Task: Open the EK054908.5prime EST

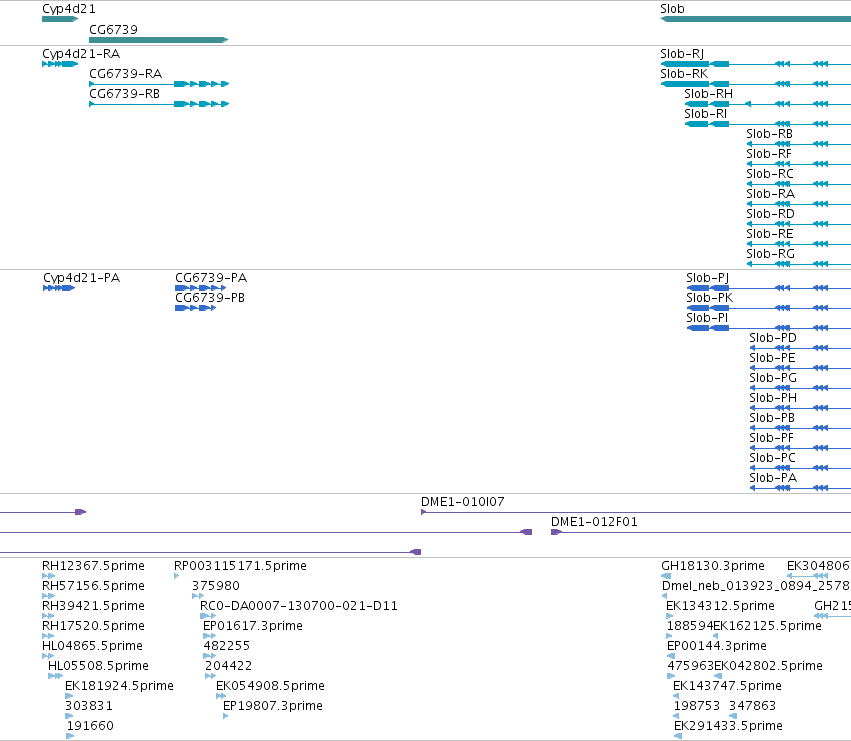Action: (221, 696)
